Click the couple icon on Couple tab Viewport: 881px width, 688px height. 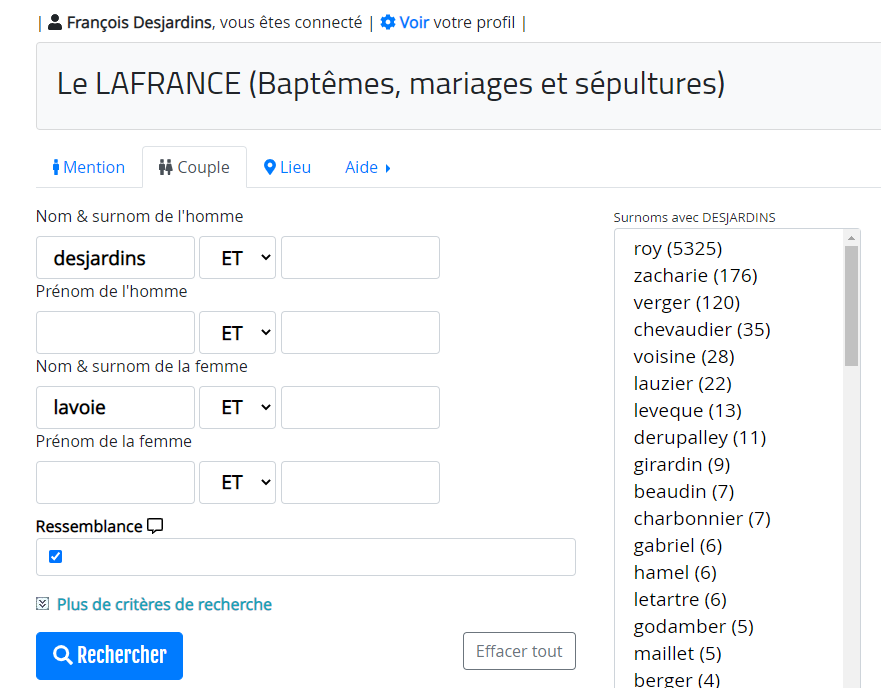pyautogui.click(x=165, y=167)
